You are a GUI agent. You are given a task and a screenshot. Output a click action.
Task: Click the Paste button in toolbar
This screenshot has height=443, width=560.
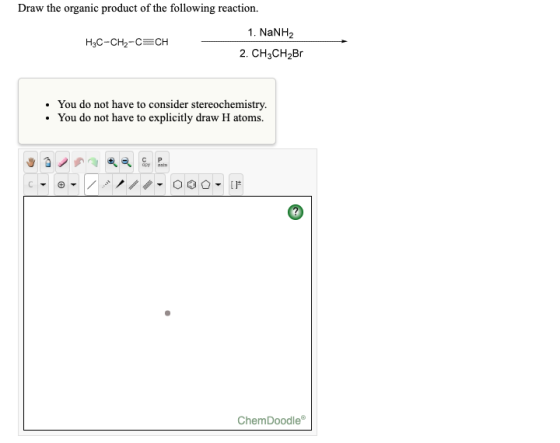tap(162, 162)
